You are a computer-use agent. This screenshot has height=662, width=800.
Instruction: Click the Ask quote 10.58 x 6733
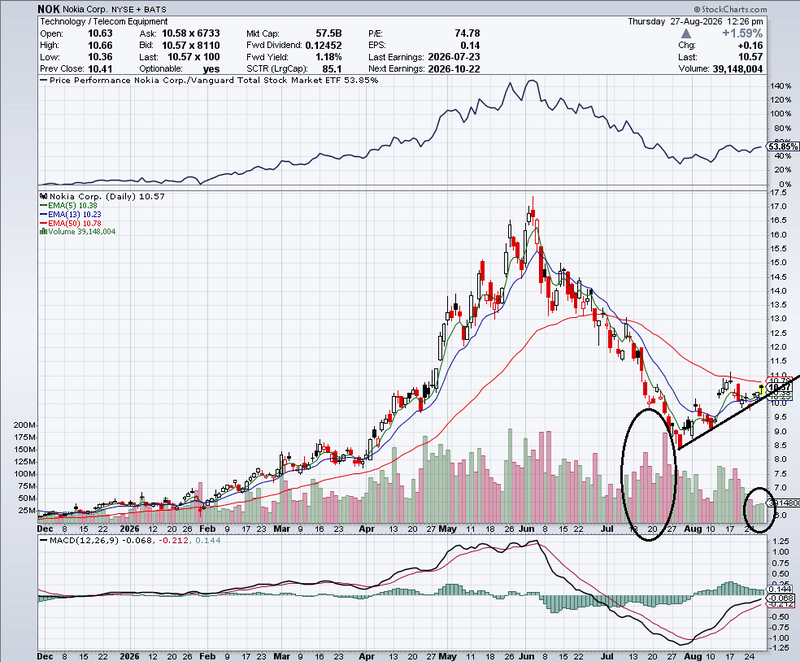click(191, 33)
